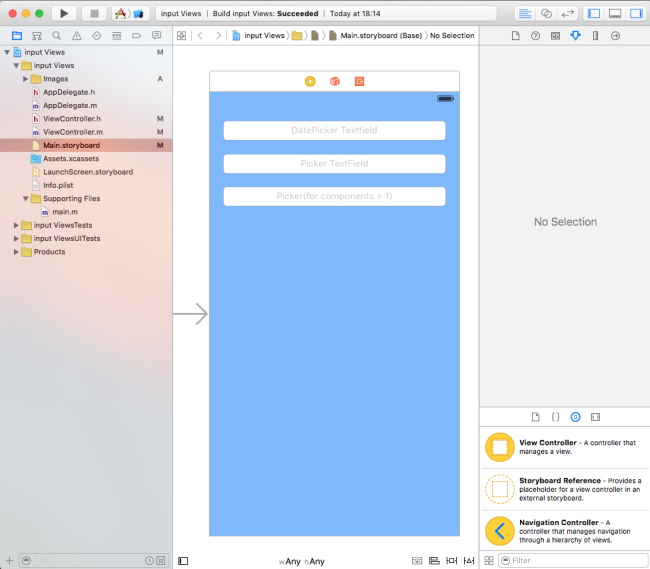Viewport: 650px width, 569px height.
Task: Show the Size inspector
Action: pyautogui.click(x=595, y=36)
